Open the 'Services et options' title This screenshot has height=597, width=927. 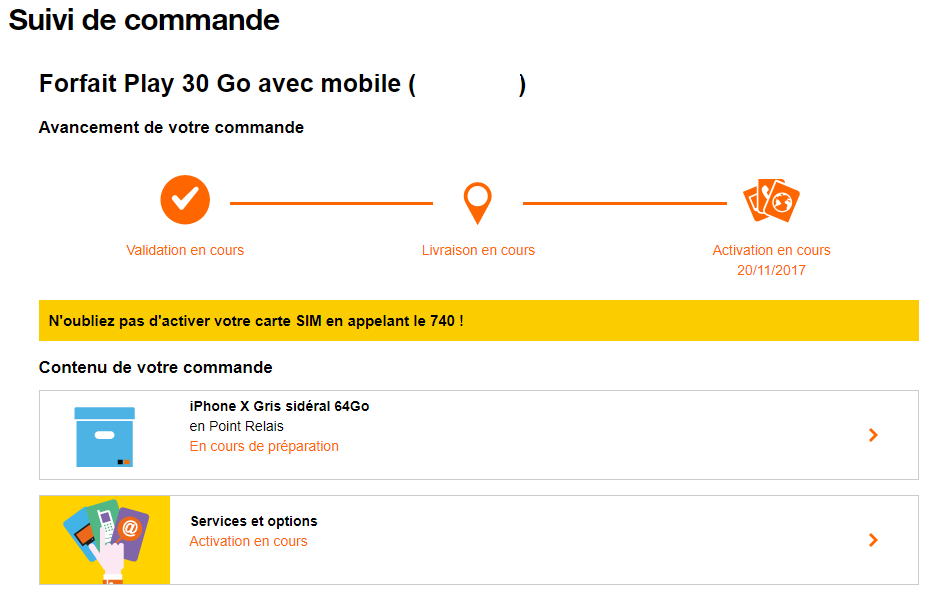pyautogui.click(x=254, y=521)
